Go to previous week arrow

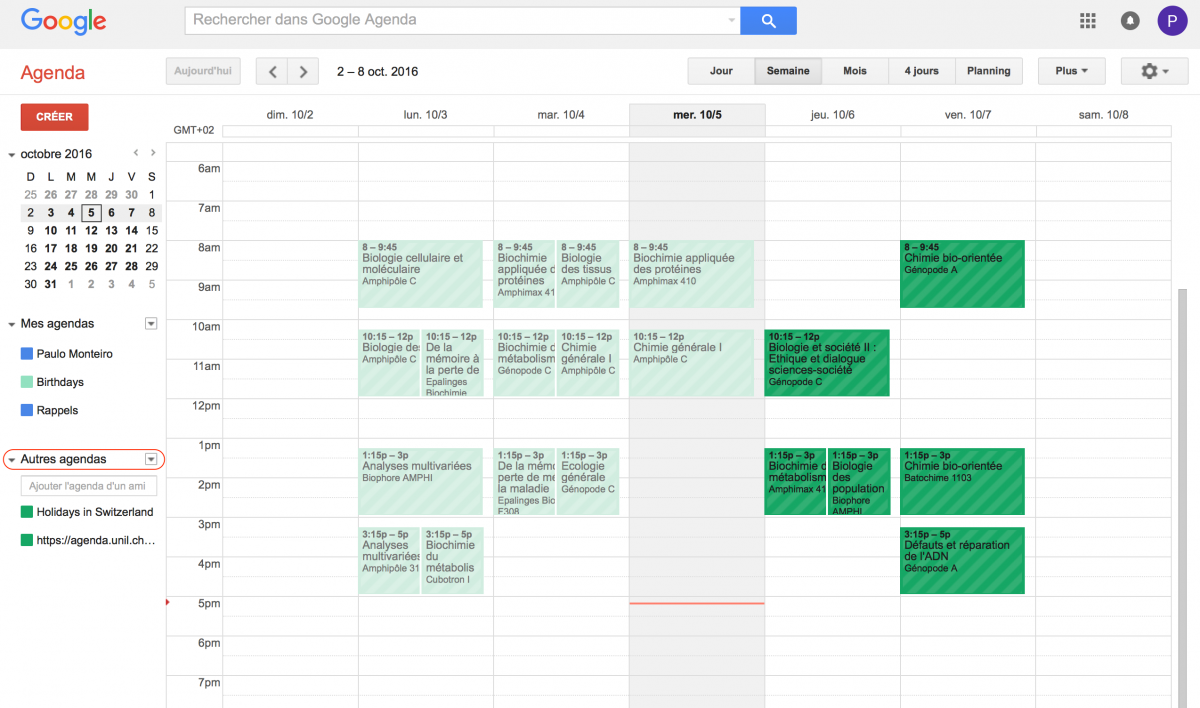[272, 71]
